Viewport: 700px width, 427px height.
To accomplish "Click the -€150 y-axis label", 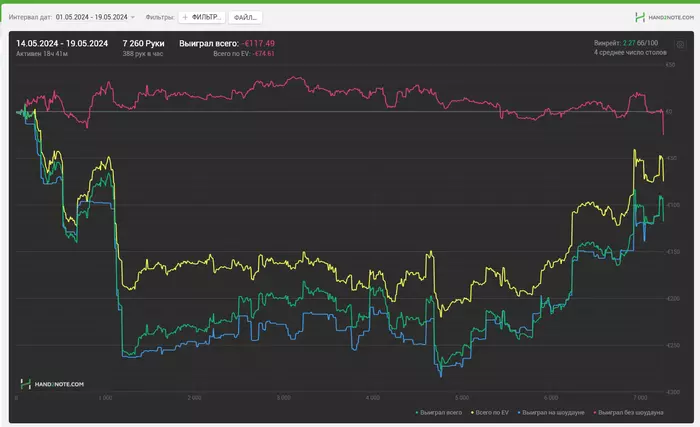I will point(673,252).
